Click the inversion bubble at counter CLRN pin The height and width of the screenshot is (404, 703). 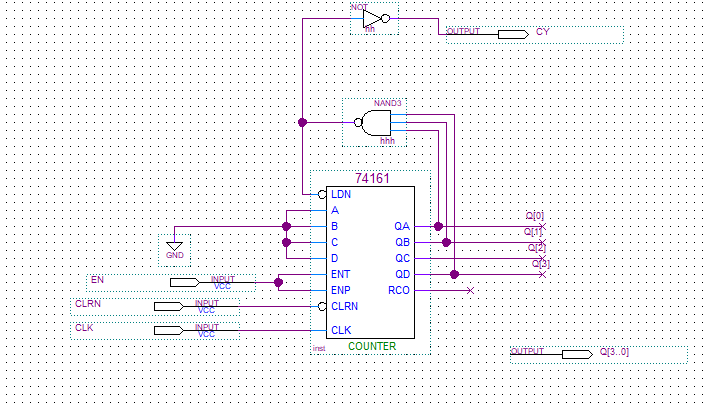(x=322, y=307)
